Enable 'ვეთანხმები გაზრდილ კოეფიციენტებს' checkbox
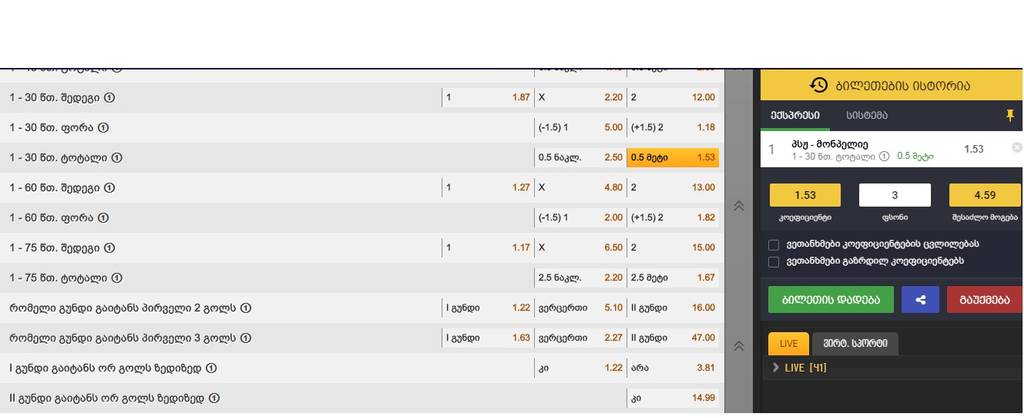1024x418 pixels. (774, 262)
